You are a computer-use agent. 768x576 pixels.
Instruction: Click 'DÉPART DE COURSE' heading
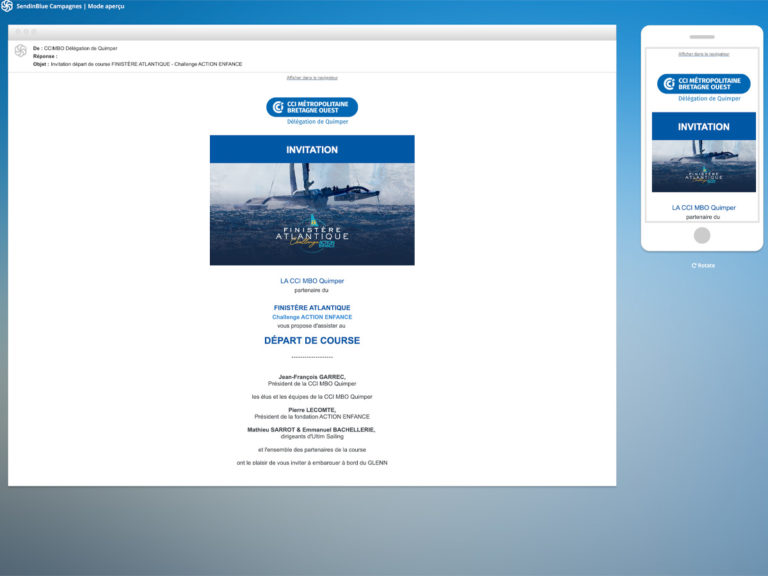point(312,340)
